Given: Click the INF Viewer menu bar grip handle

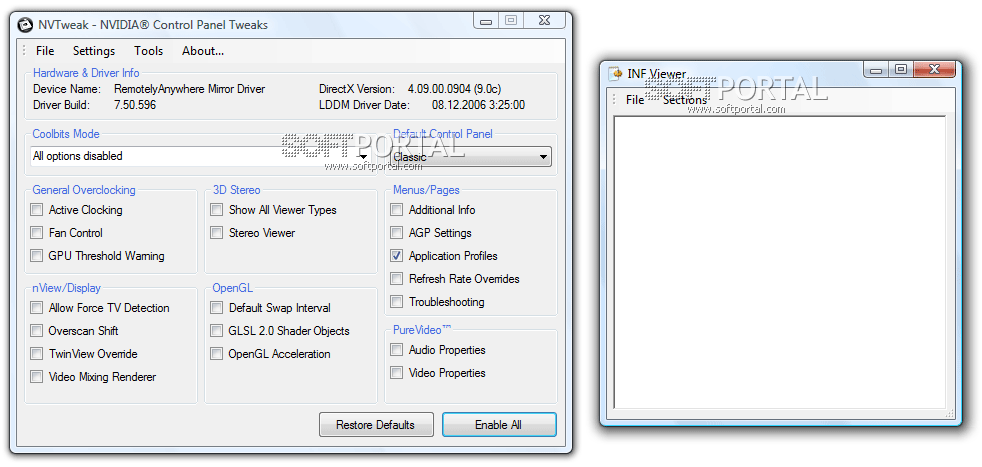Looking at the screenshot, I should (614, 100).
